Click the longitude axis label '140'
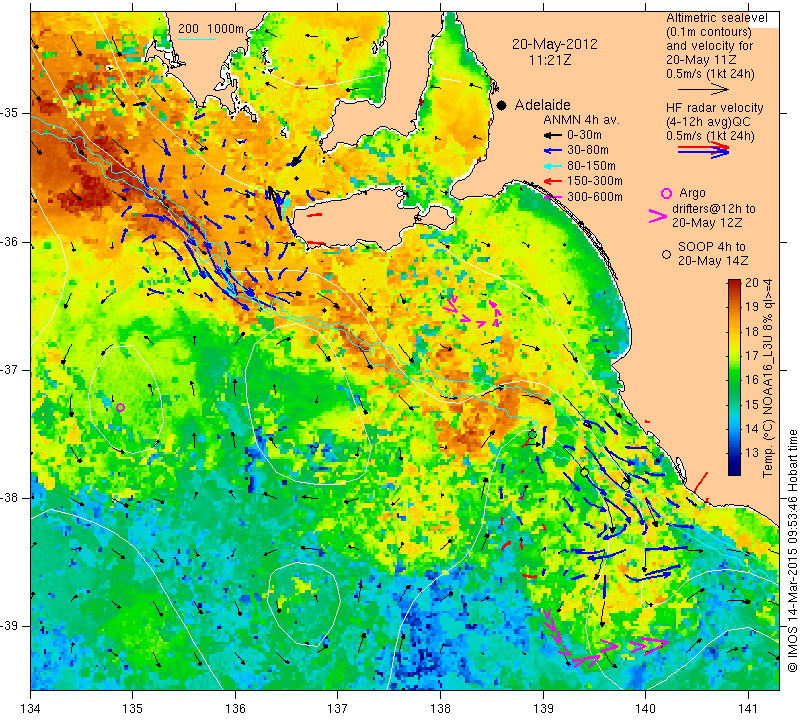 pyautogui.click(x=645, y=709)
